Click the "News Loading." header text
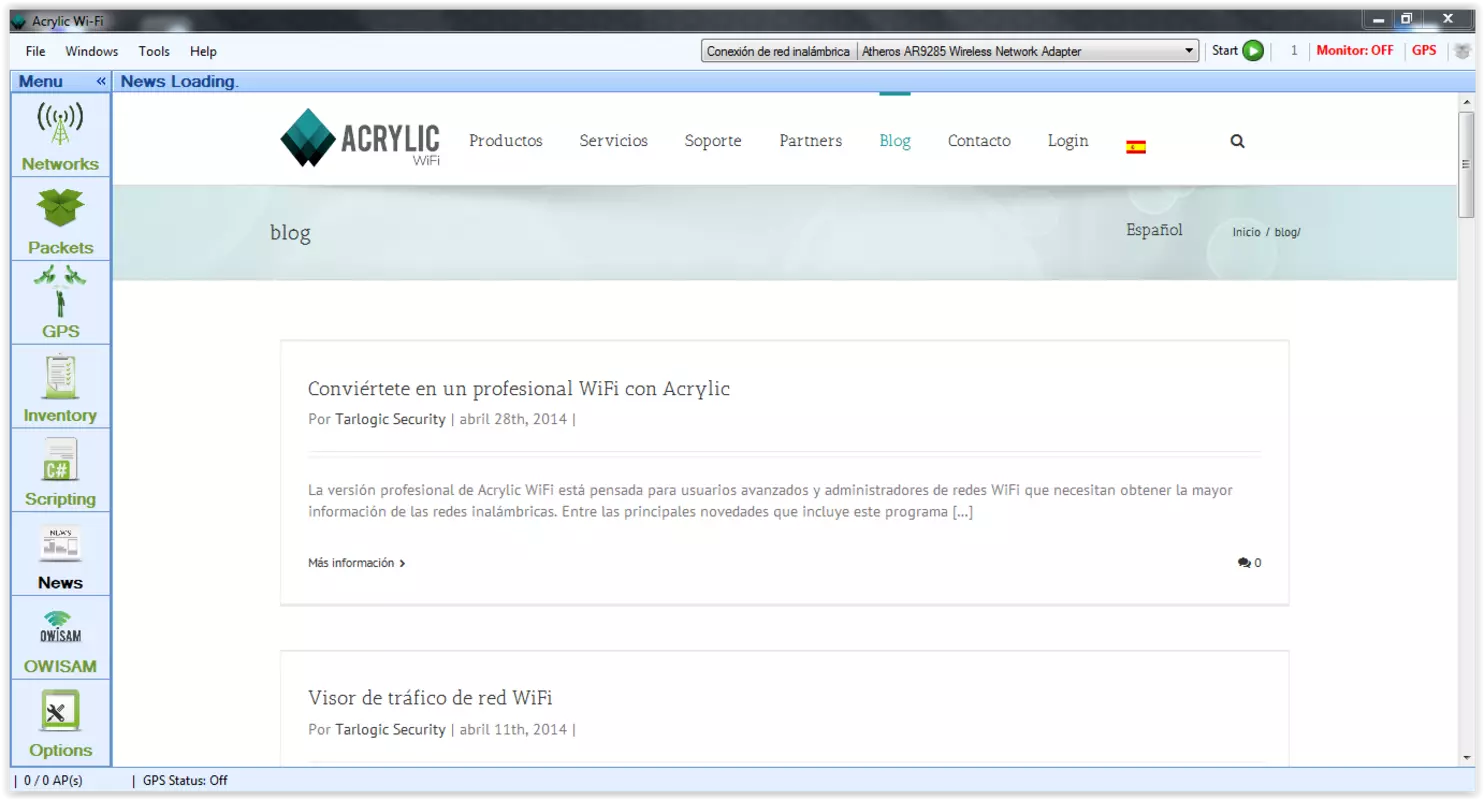 pyautogui.click(x=180, y=82)
